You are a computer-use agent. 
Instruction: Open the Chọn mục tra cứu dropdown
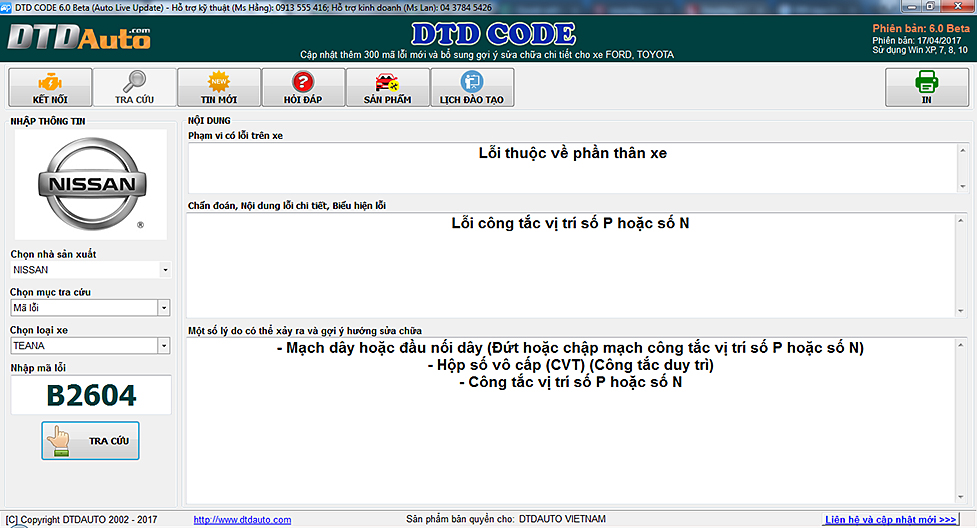(x=90, y=308)
